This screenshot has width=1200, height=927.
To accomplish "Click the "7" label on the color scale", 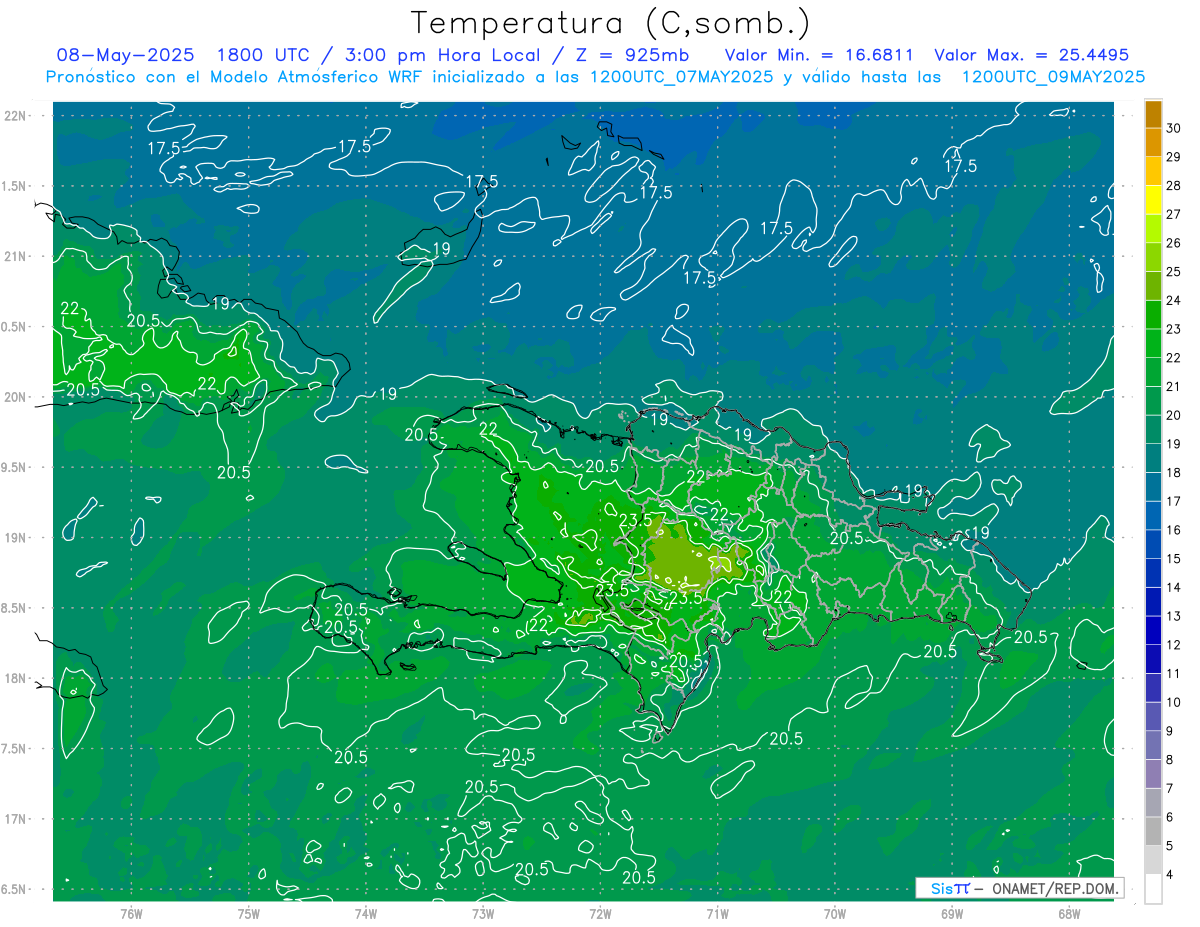I will (1170, 788).
